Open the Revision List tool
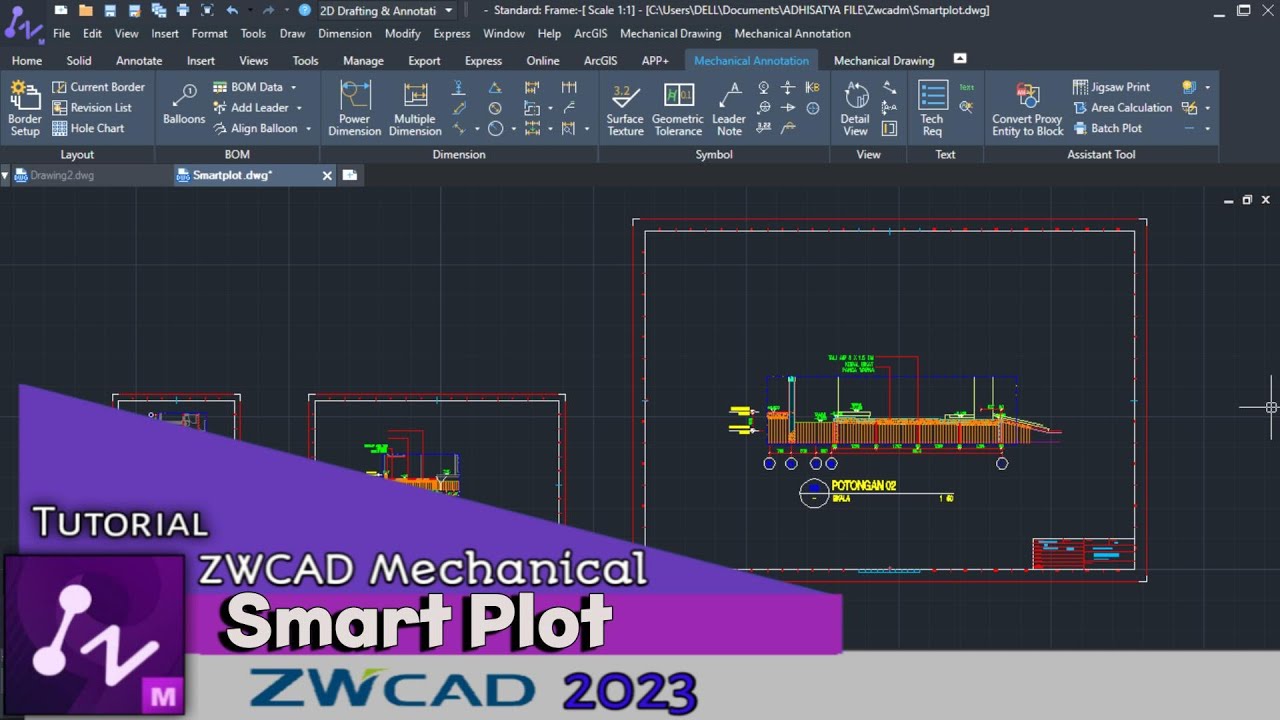The width and height of the screenshot is (1280, 720). point(92,108)
